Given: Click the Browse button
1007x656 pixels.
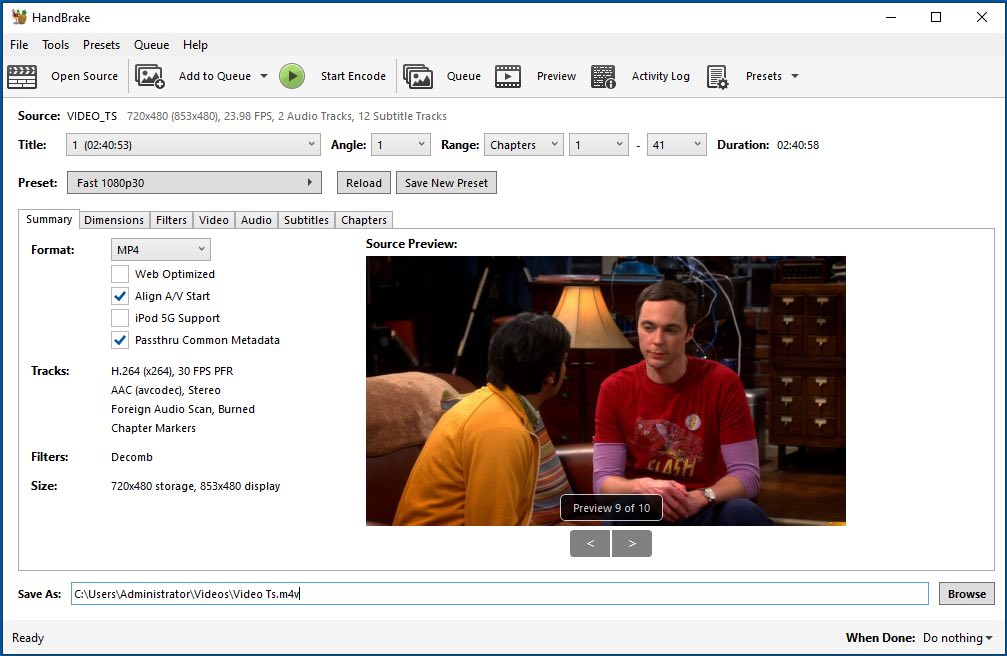Looking at the screenshot, I should pos(966,594).
